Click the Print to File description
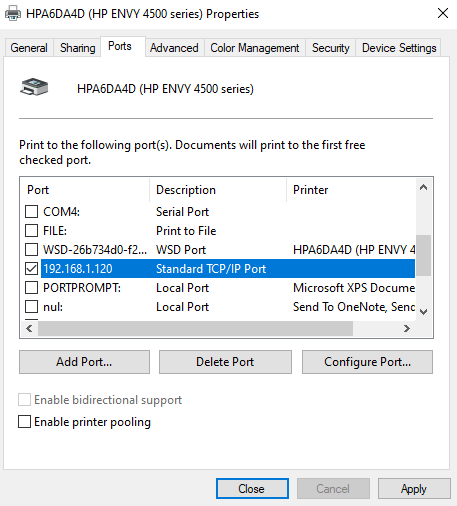457x506 pixels. [x=186, y=231]
